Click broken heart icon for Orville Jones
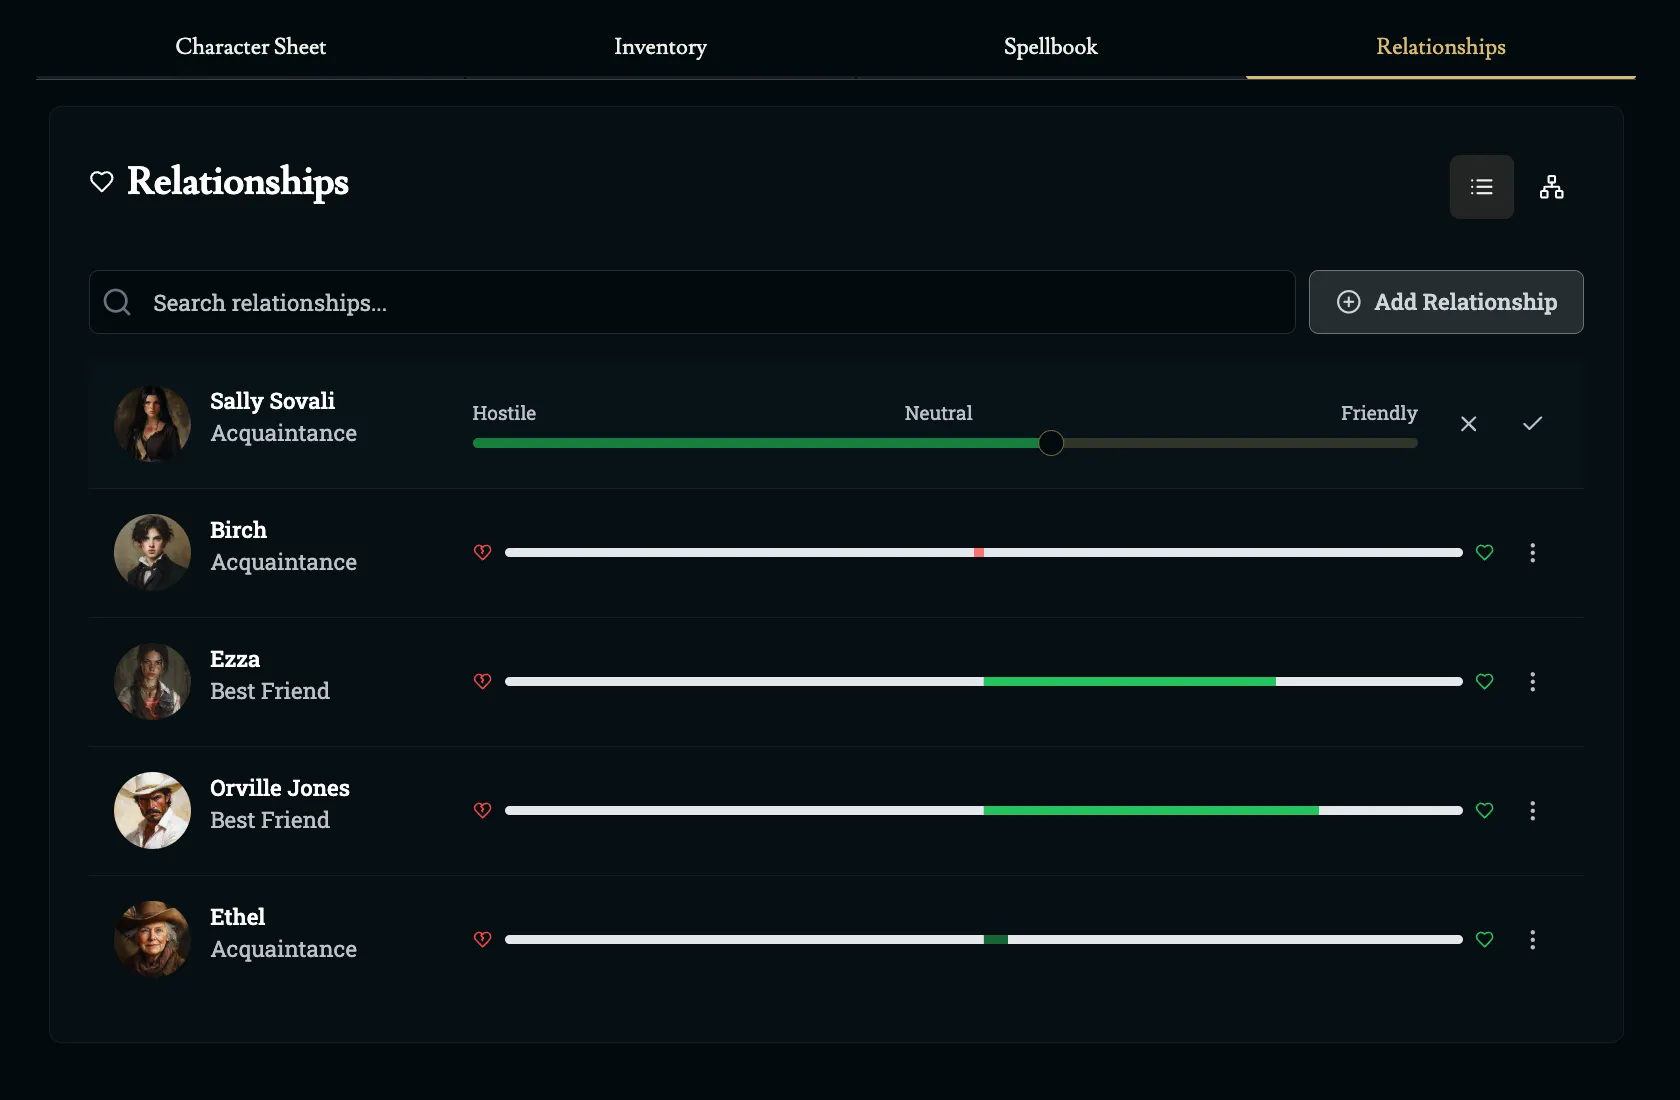The height and width of the screenshot is (1100, 1680). pos(482,811)
